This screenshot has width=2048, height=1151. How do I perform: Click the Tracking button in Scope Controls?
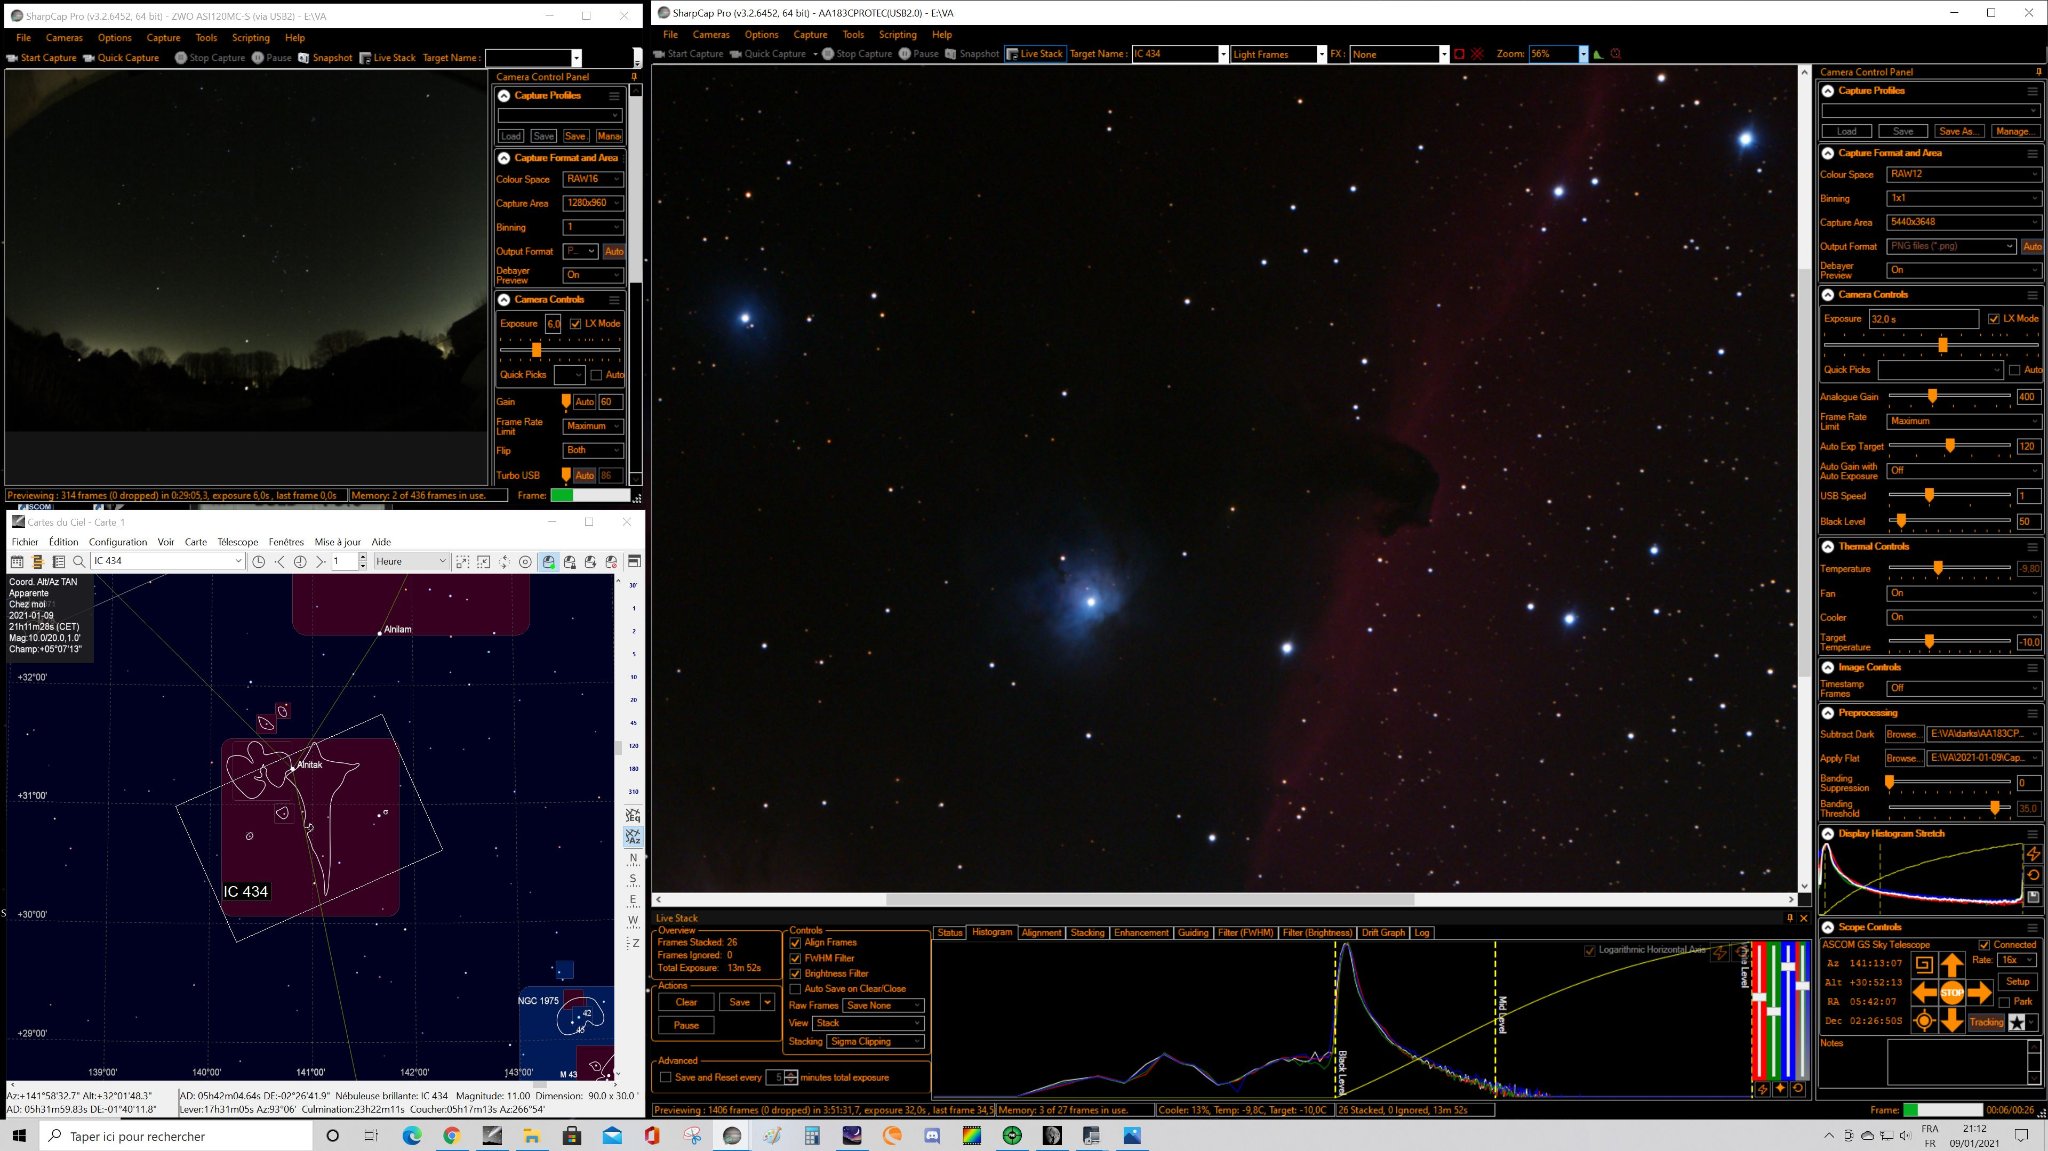tap(1986, 1022)
